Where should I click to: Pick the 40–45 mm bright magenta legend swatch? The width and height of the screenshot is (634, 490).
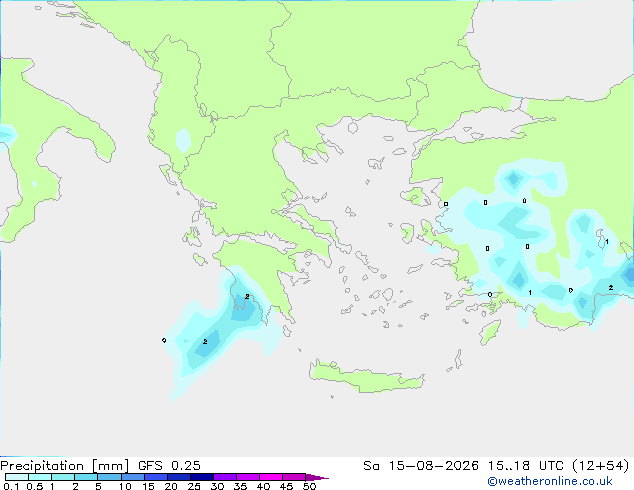271,477
